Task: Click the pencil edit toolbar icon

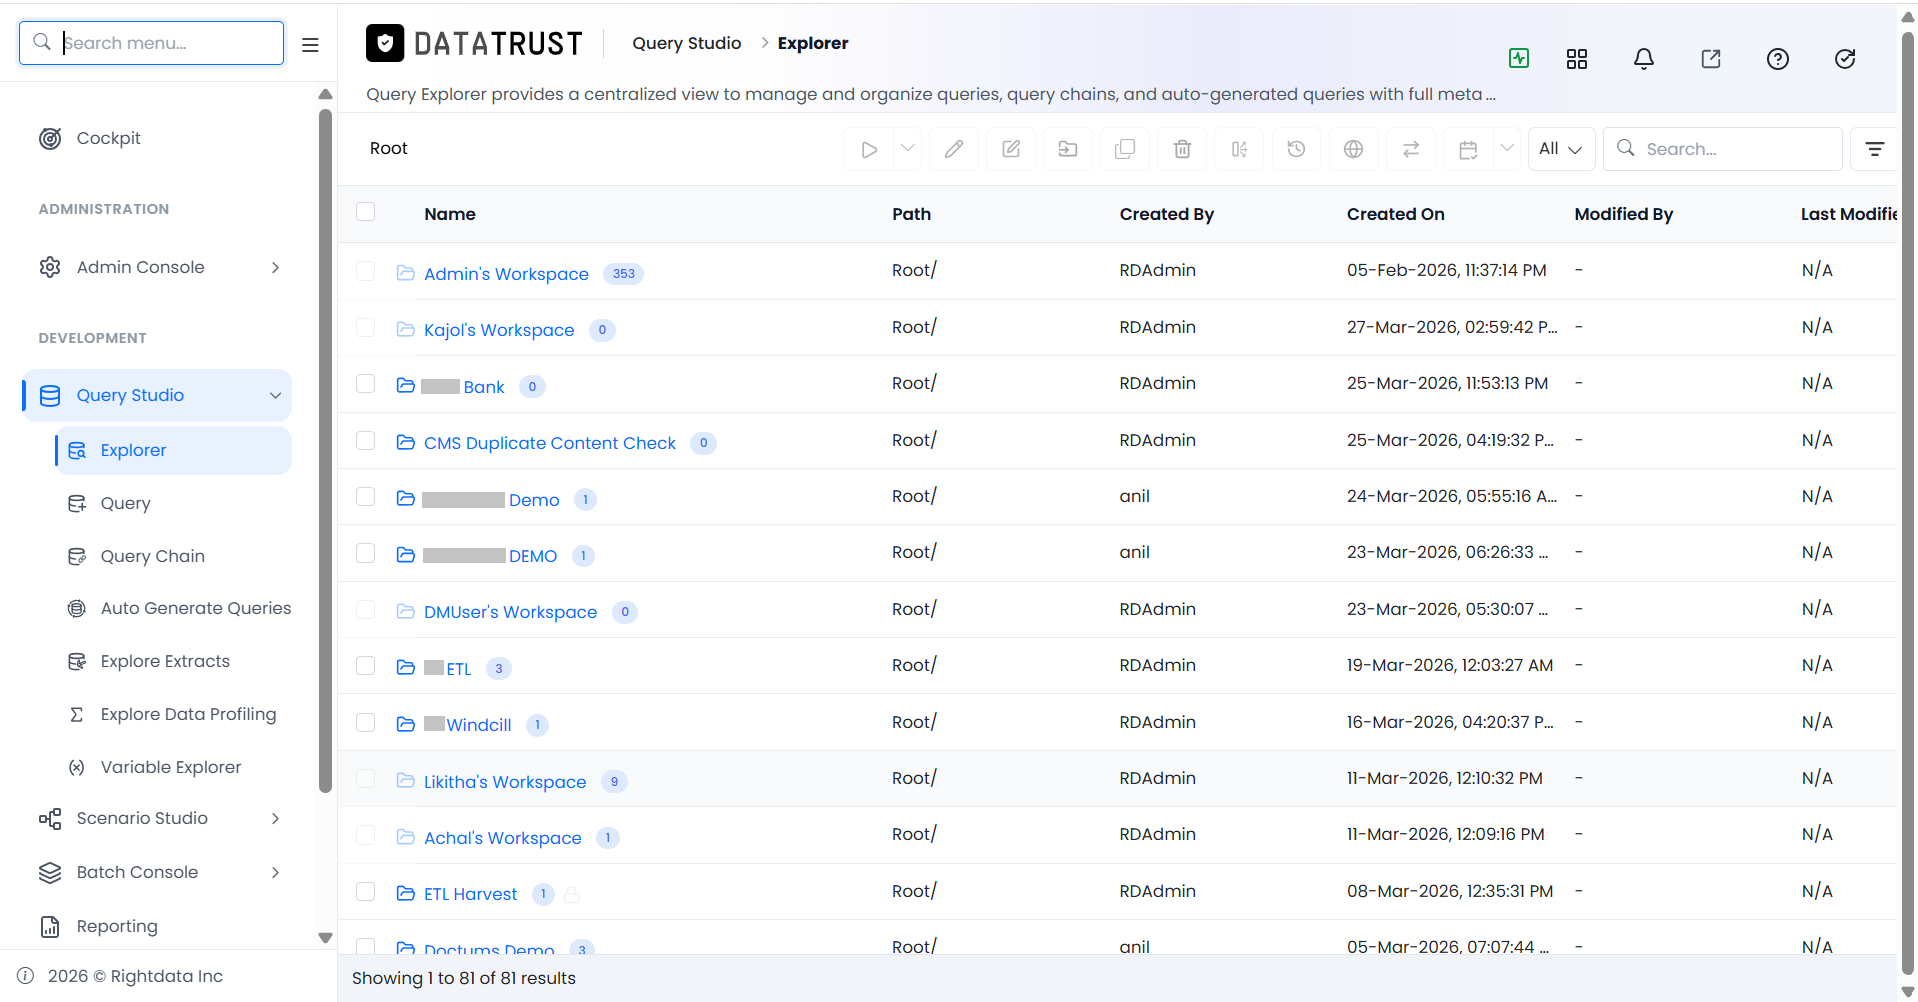Action: point(954,149)
